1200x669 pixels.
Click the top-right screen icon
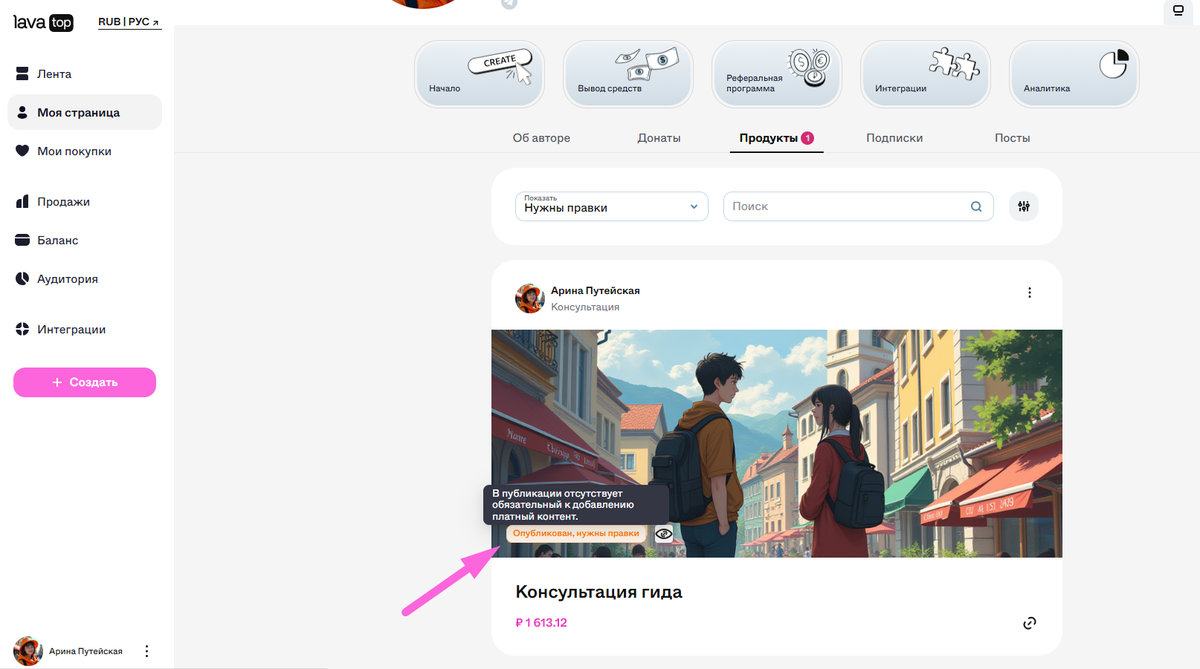pyautogui.click(x=1178, y=11)
